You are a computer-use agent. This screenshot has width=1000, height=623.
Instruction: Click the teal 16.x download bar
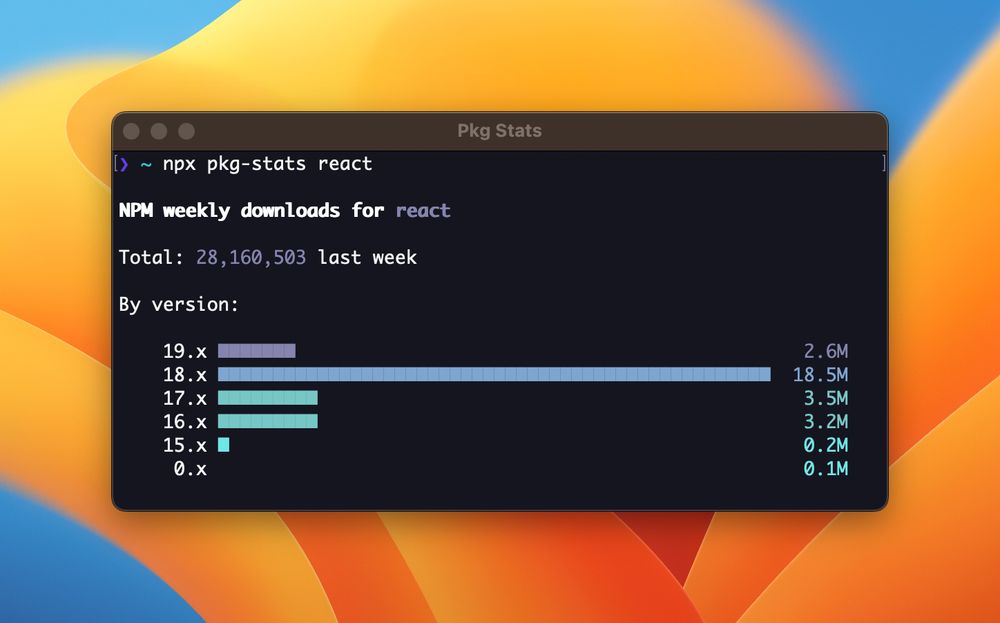coord(268,421)
